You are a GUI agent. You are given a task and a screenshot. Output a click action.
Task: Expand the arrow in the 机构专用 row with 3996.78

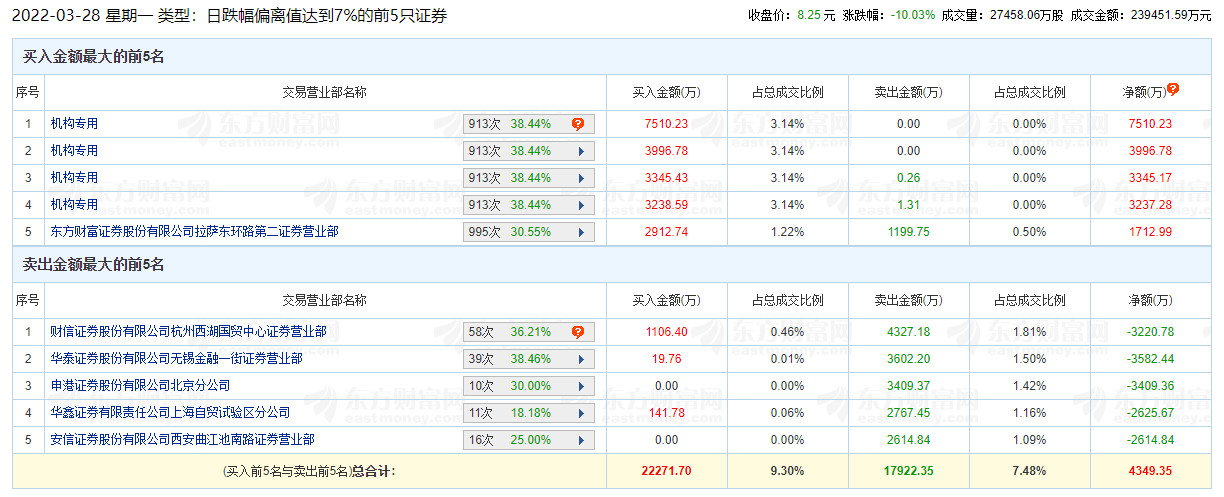pyautogui.click(x=580, y=151)
